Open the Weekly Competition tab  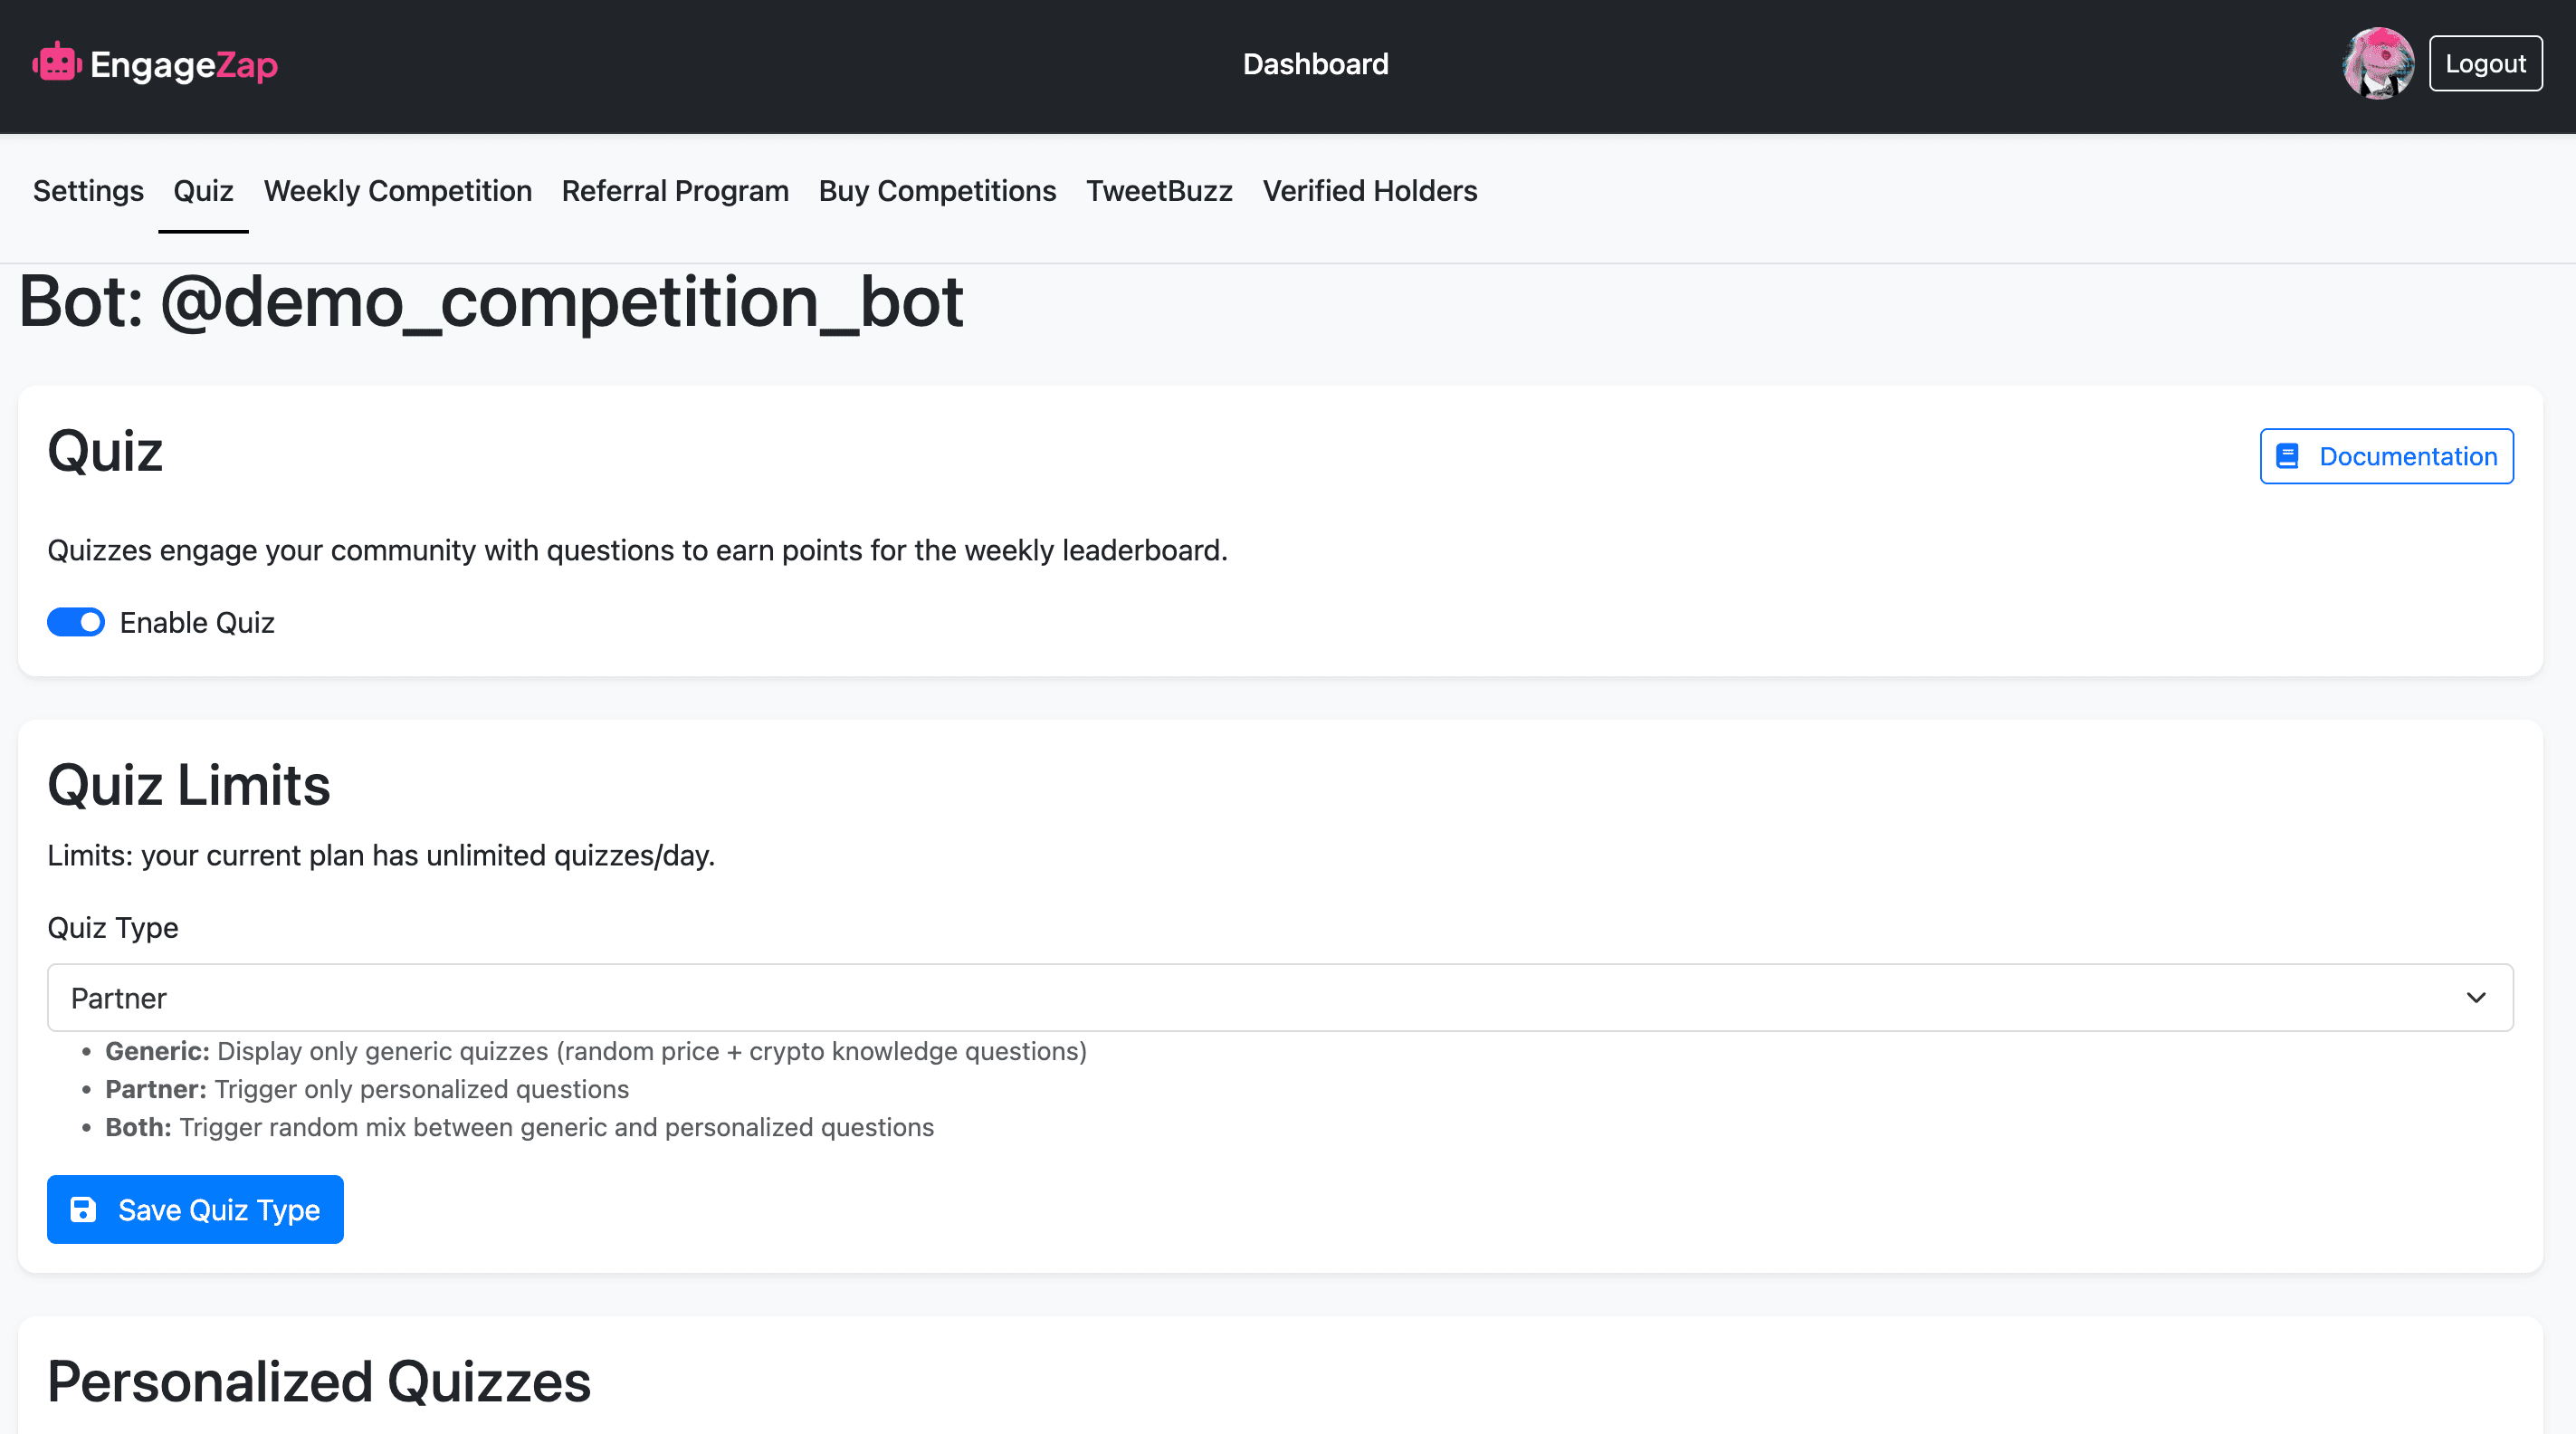click(x=397, y=191)
